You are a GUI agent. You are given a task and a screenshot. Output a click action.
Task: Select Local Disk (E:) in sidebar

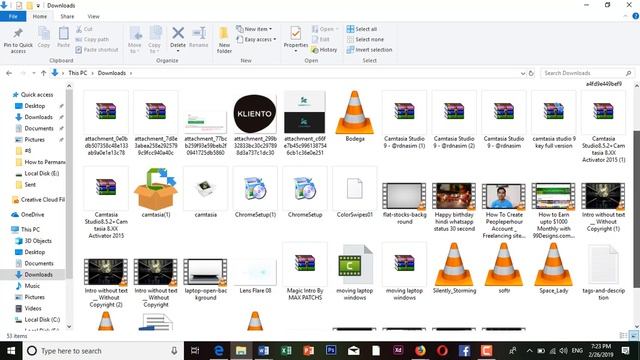[42, 173]
